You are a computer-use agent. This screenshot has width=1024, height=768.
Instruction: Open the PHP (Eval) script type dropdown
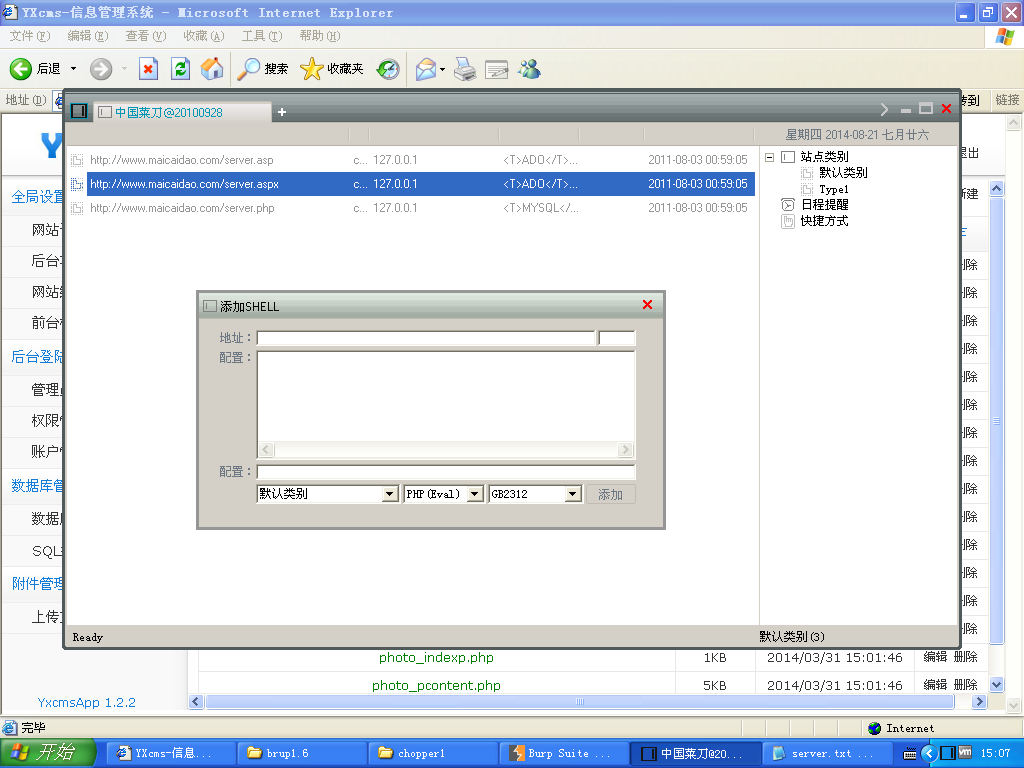(x=475, y=494)
